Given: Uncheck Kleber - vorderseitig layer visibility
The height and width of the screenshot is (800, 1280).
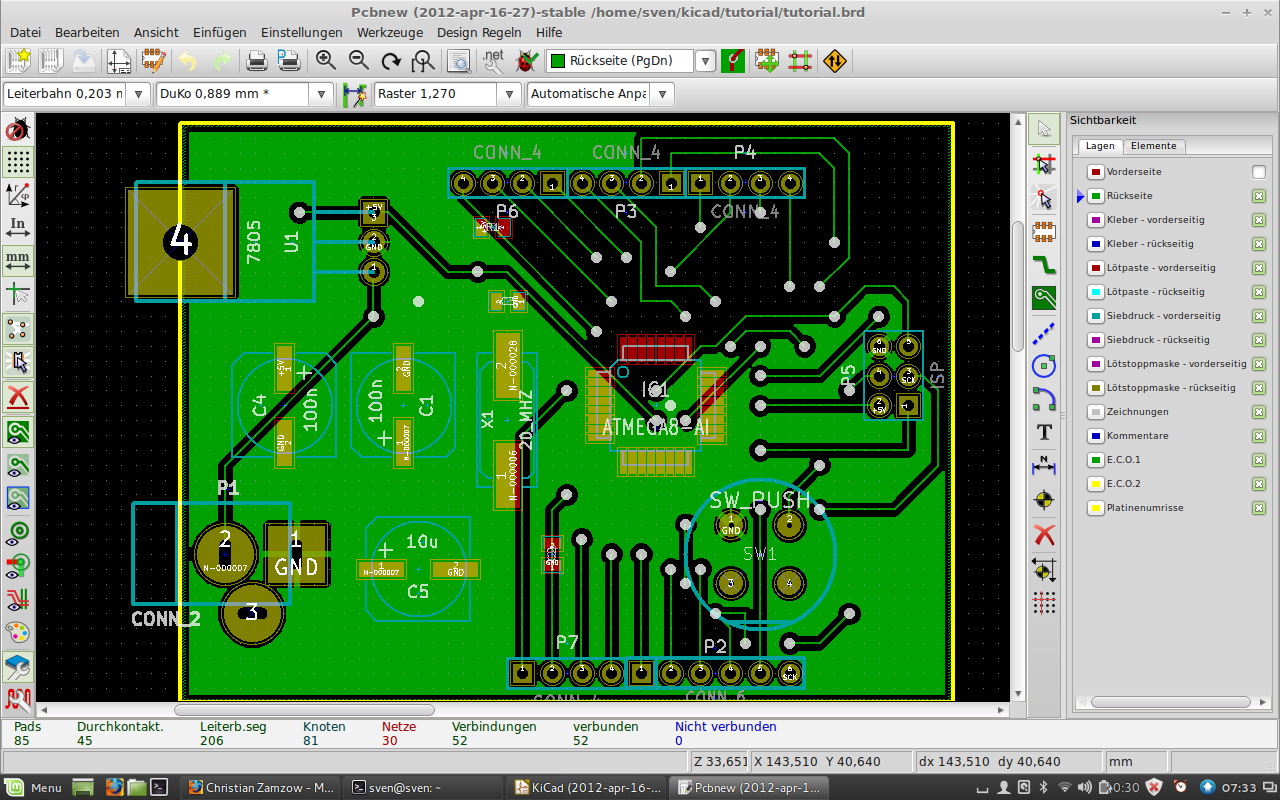Looking at the screenshot, I should [x=1259, y=220].
